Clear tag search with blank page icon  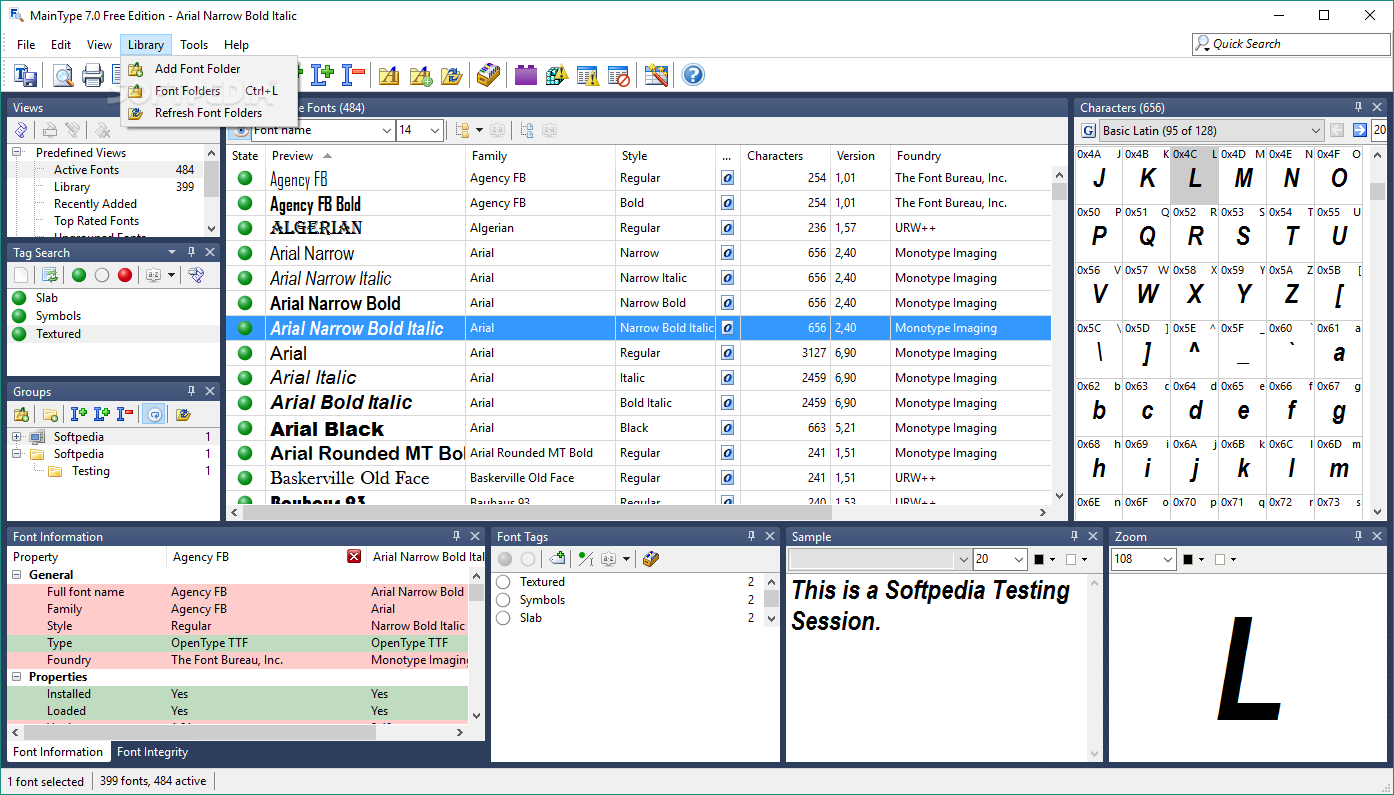click(21, 275)
